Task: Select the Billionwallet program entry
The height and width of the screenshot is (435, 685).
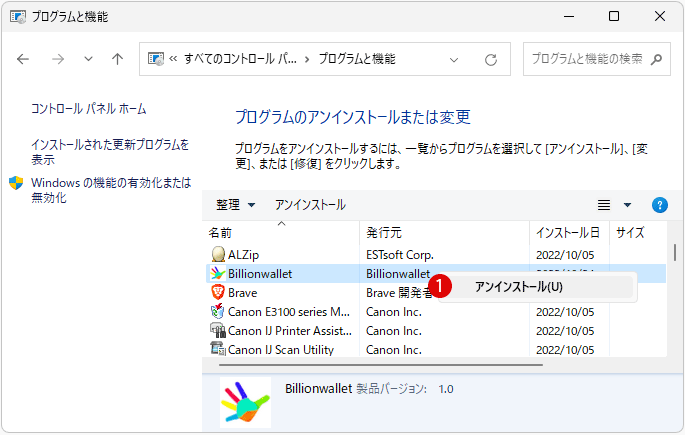Action: (260, 274)
